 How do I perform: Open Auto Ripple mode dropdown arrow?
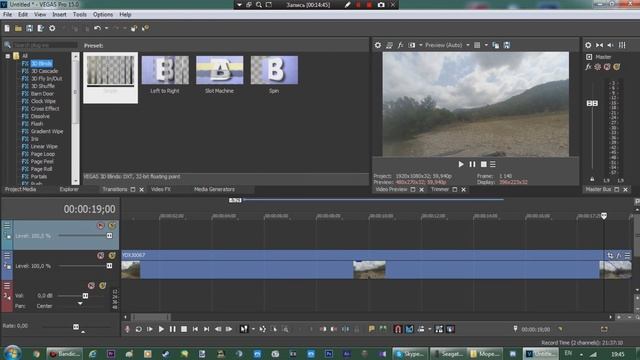[x=430, y=329]
